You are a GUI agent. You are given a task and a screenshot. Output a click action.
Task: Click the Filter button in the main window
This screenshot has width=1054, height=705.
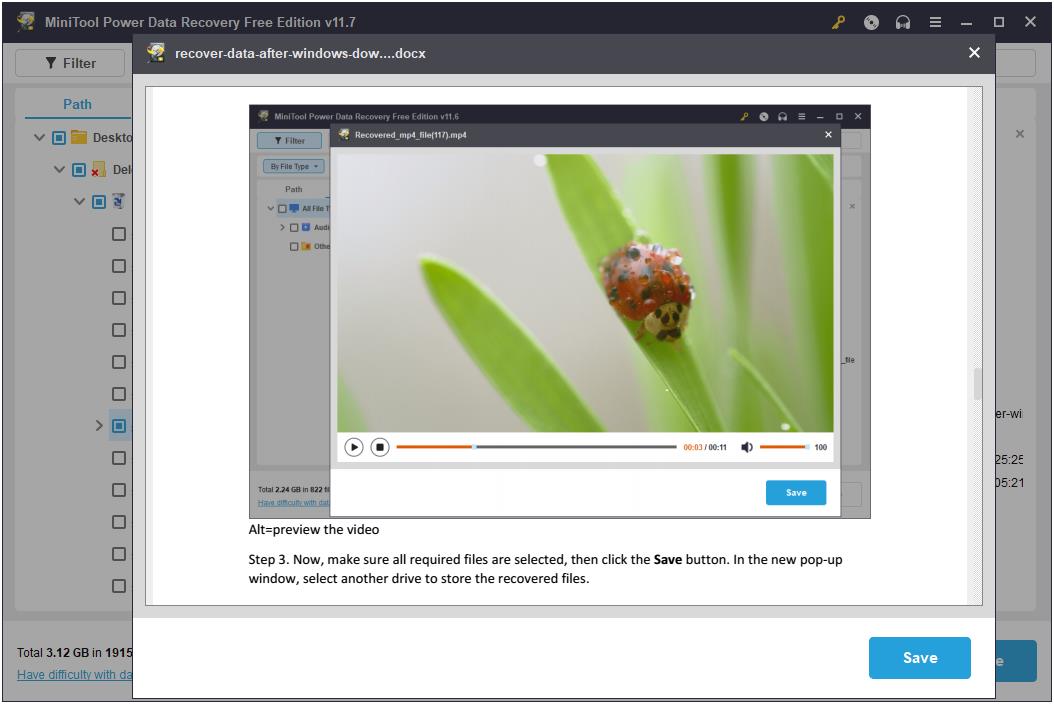coord(71,63)
